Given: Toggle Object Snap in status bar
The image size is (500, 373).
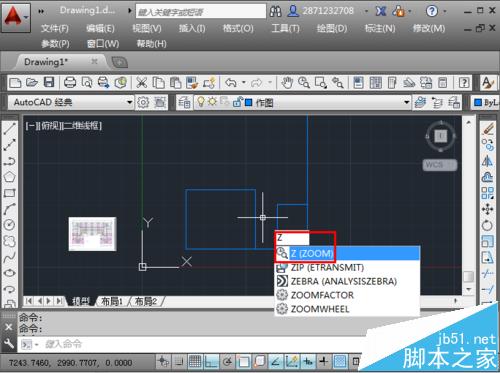Looking at the screenshot, I should (x=243, y=362).
